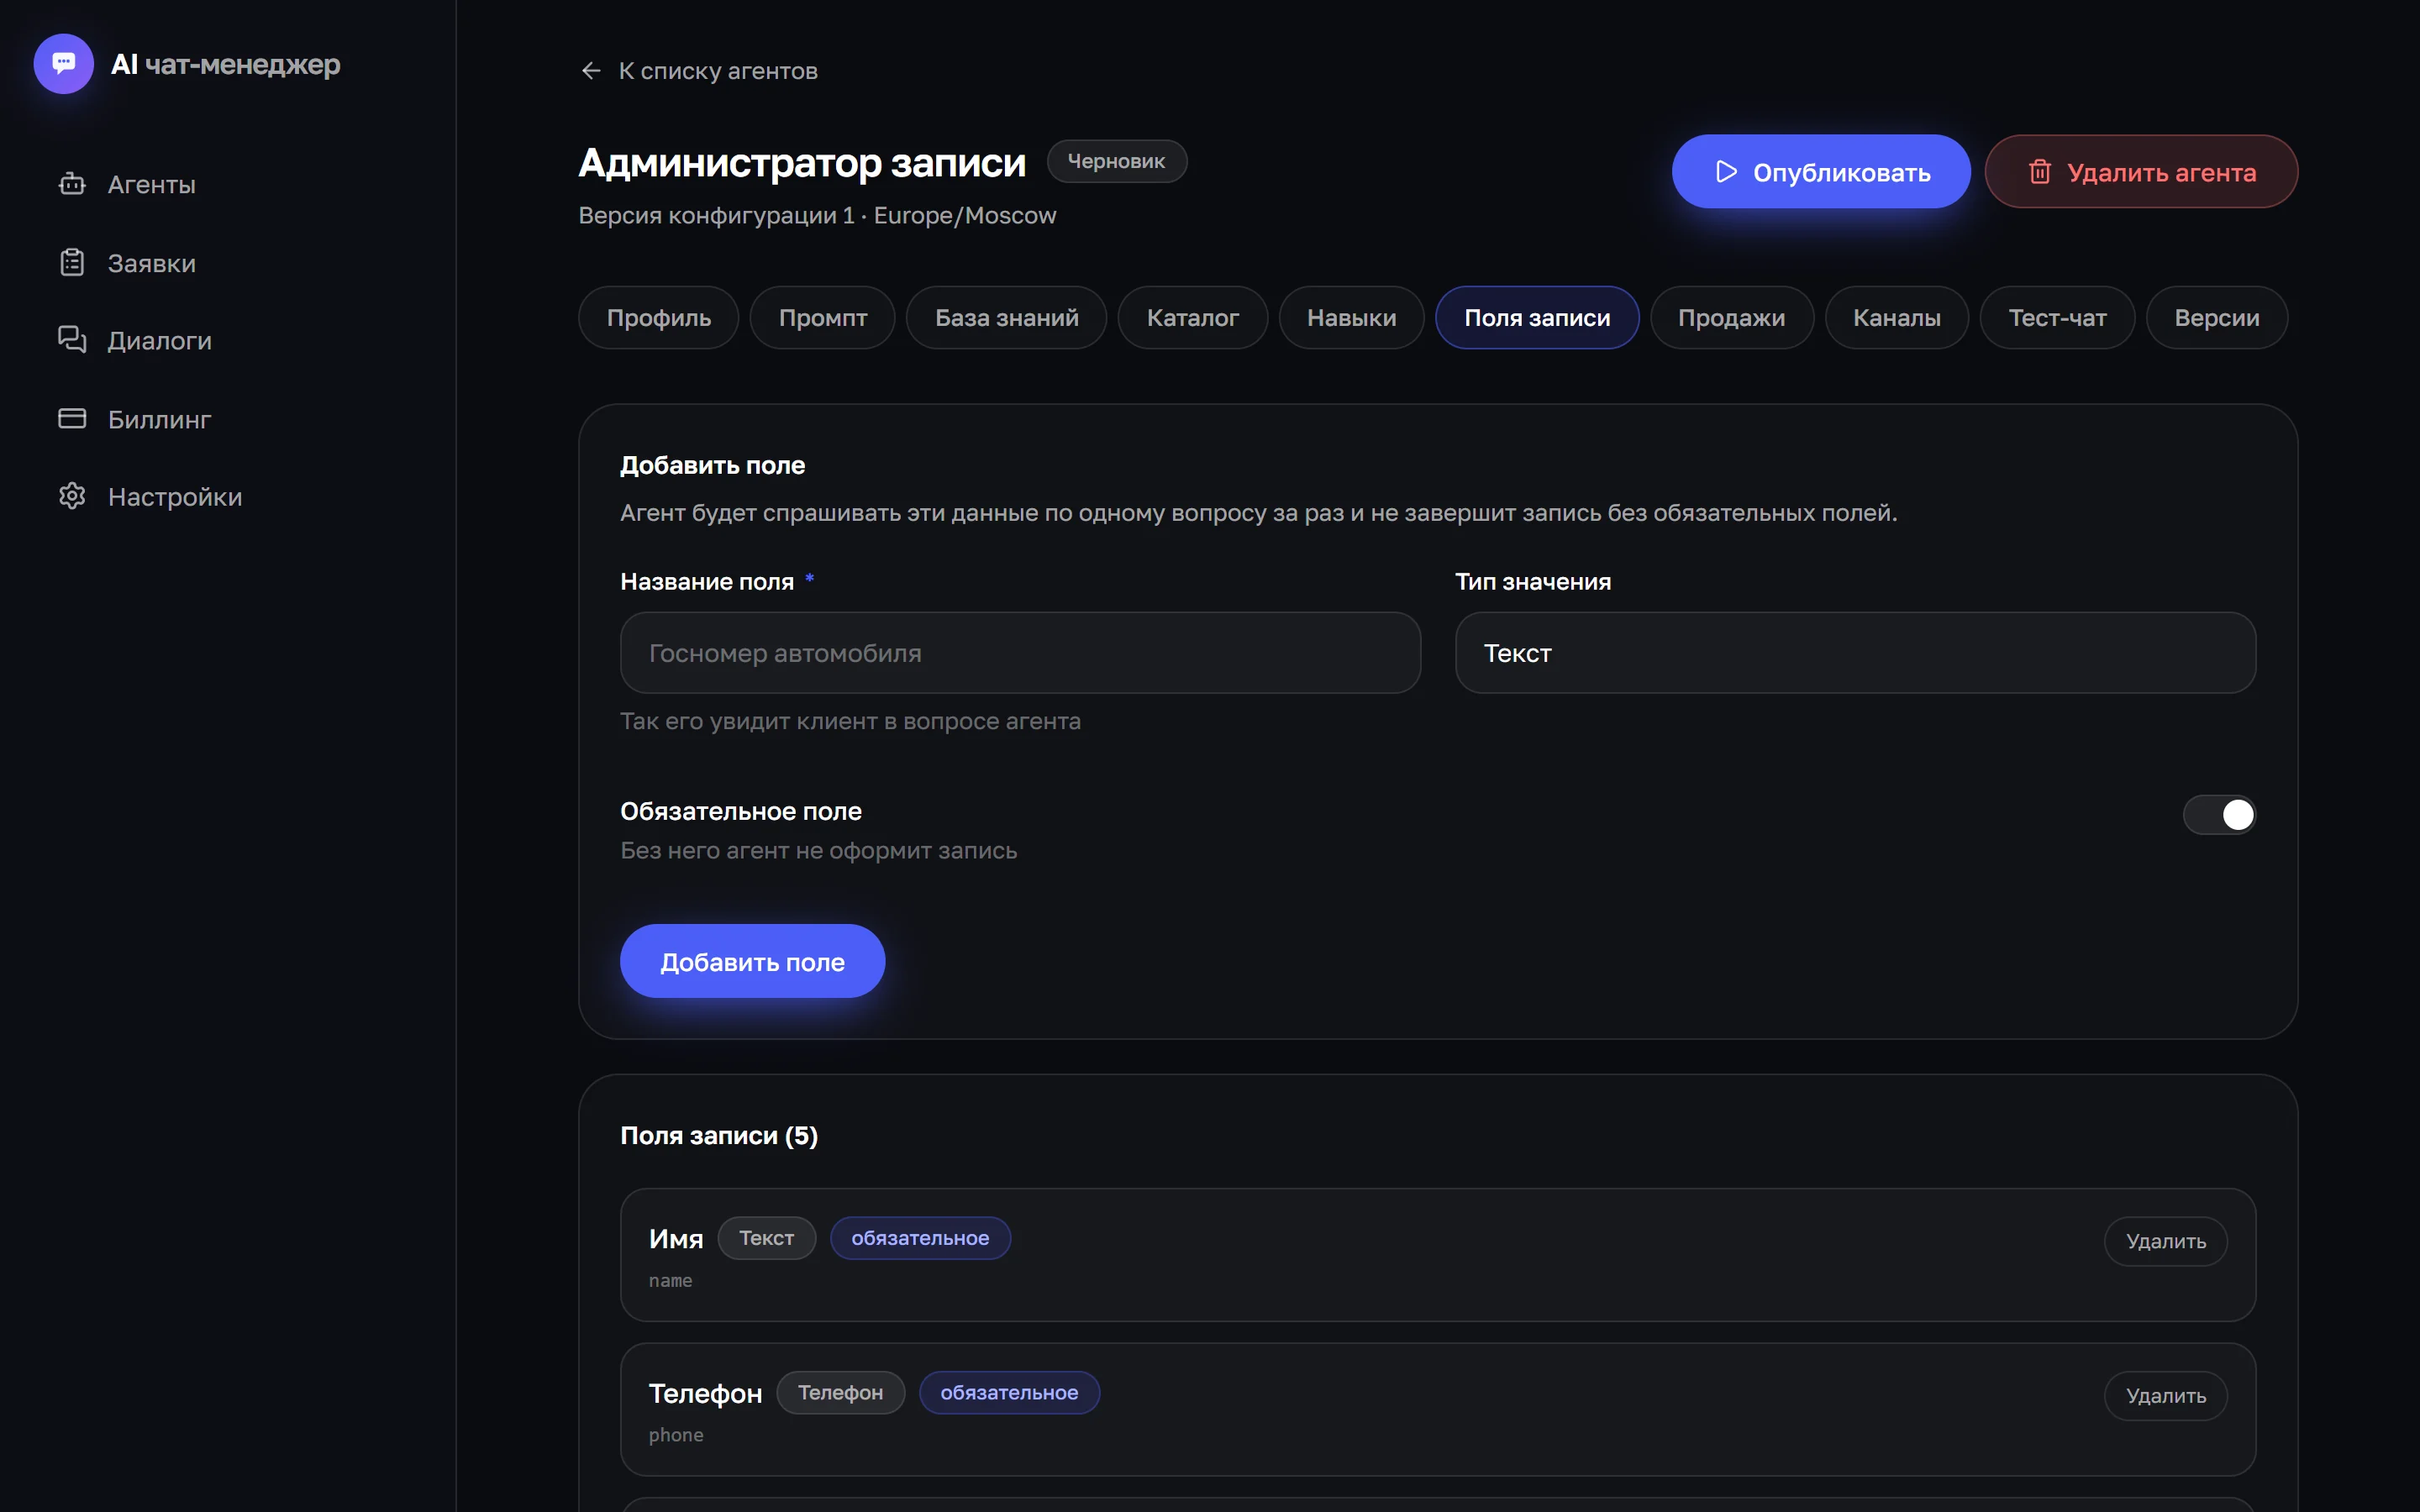Click the Настройки gear icon in the sidebar
The width and height of the screenshot is (2420, 1512).
[72, 496]
